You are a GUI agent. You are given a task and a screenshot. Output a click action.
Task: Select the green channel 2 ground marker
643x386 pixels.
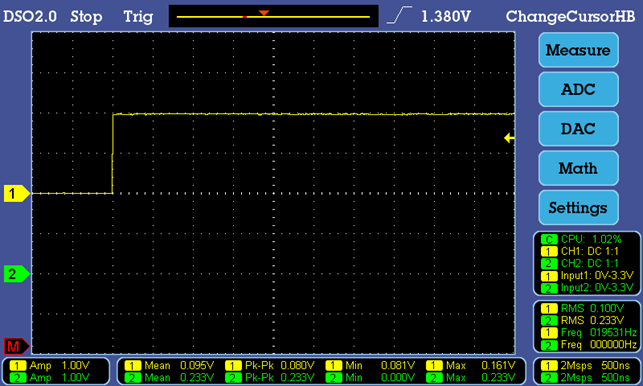coord(17,274)
